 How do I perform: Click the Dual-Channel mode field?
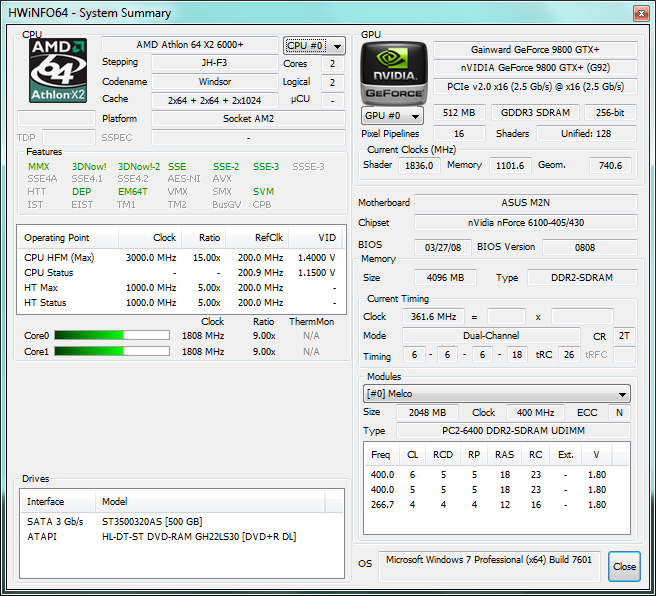491,335
